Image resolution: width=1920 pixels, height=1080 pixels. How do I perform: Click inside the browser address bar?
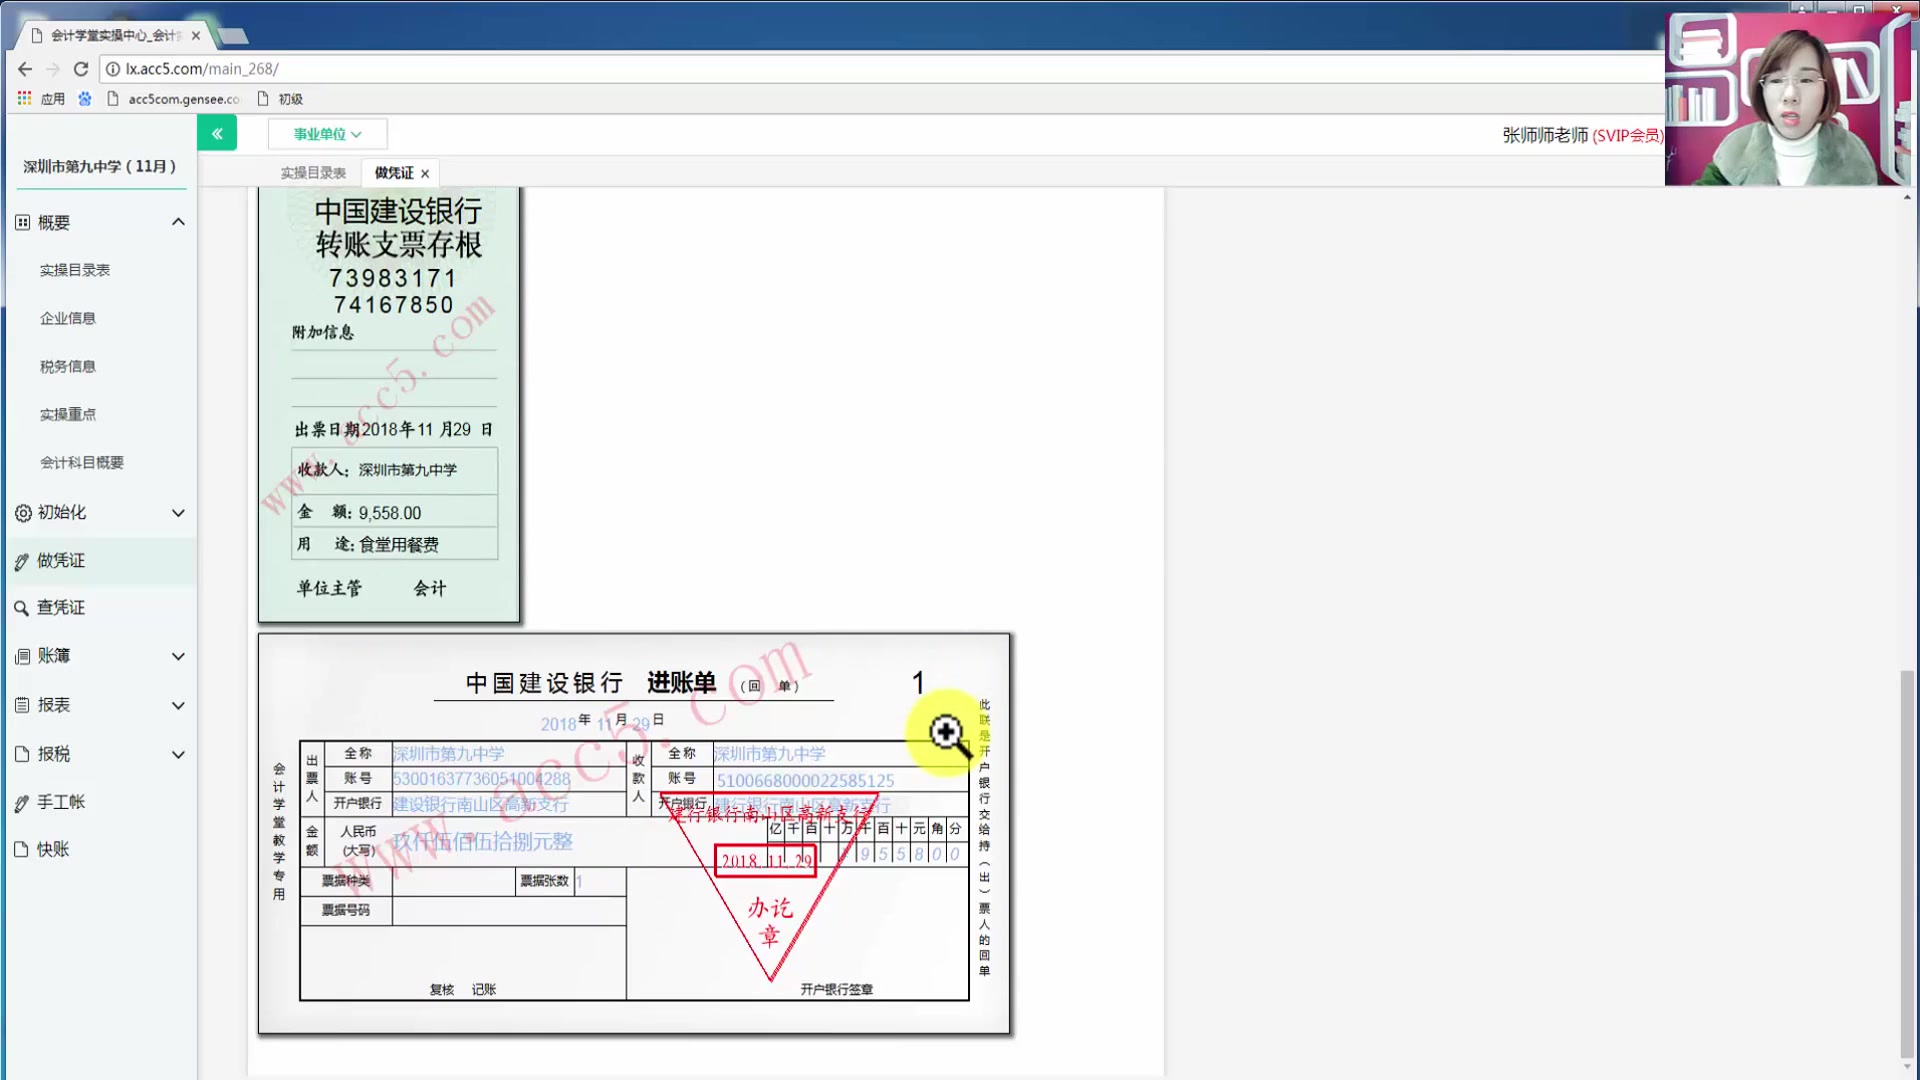tap(400, 69)
